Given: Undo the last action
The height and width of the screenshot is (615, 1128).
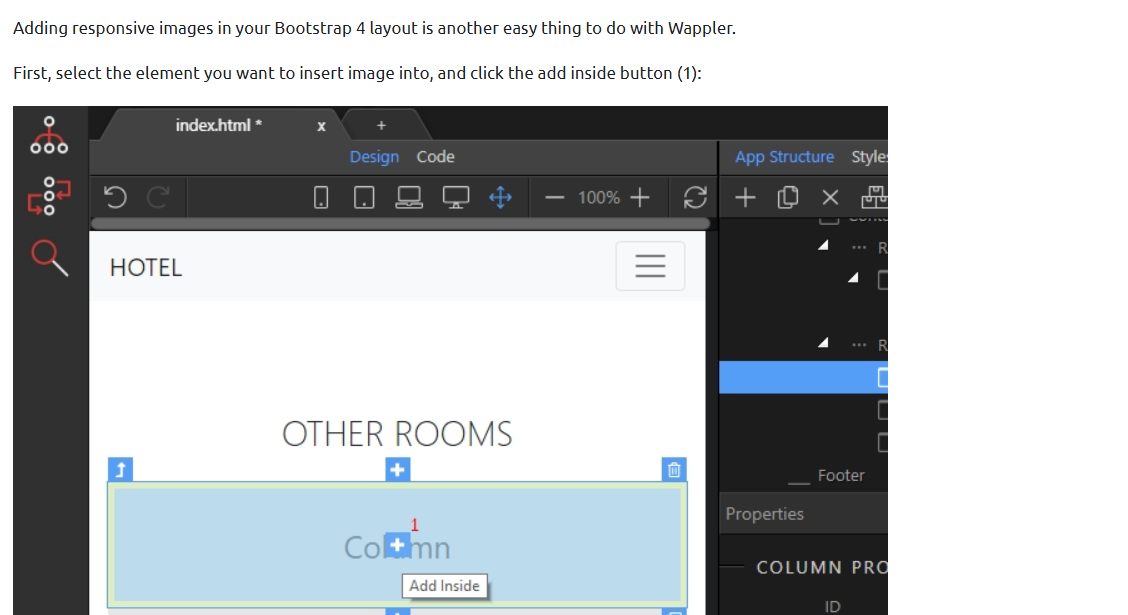Looking at the screenshot, I should click(x=116, y=198).
